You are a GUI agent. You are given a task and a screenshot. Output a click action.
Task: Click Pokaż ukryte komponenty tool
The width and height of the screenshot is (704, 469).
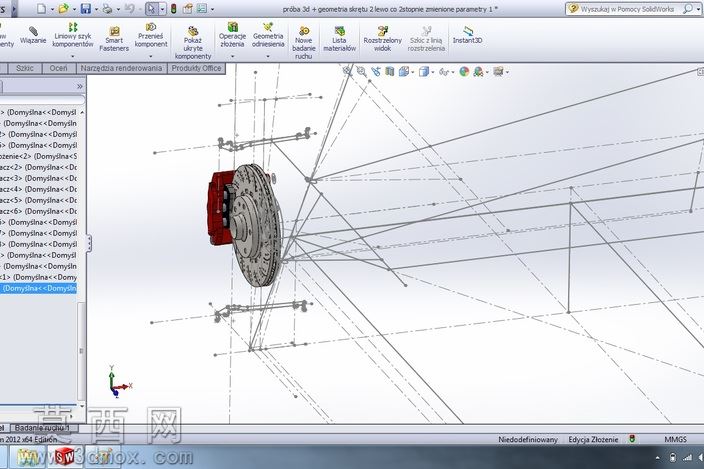pyautogui.click(x=193, y=43)
